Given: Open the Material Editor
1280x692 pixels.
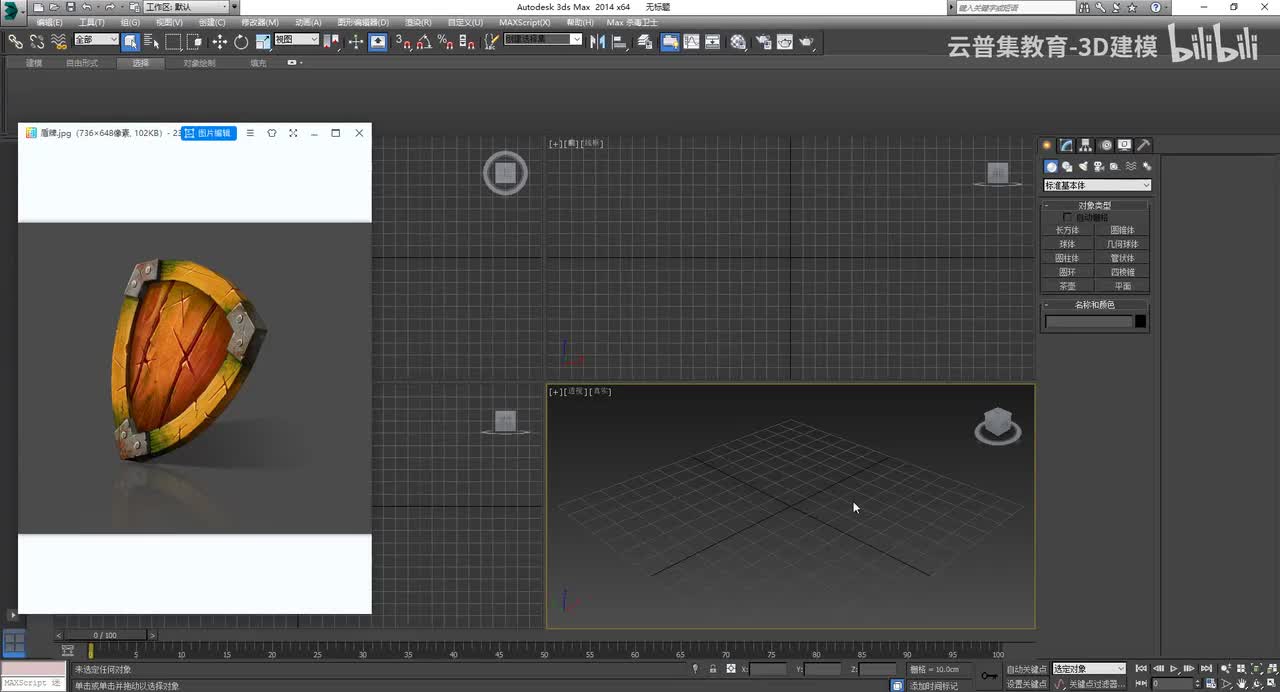Looking at the screenshot, I should (x=738, y=42).
